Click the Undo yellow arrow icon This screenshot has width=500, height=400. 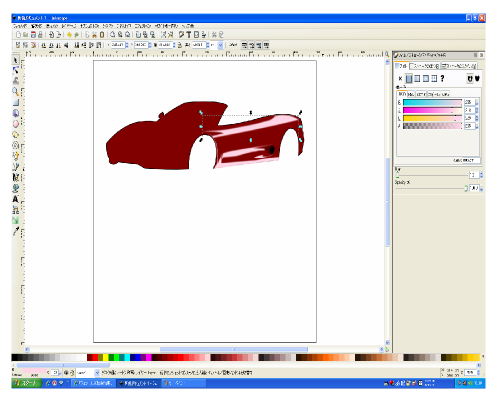69,34
